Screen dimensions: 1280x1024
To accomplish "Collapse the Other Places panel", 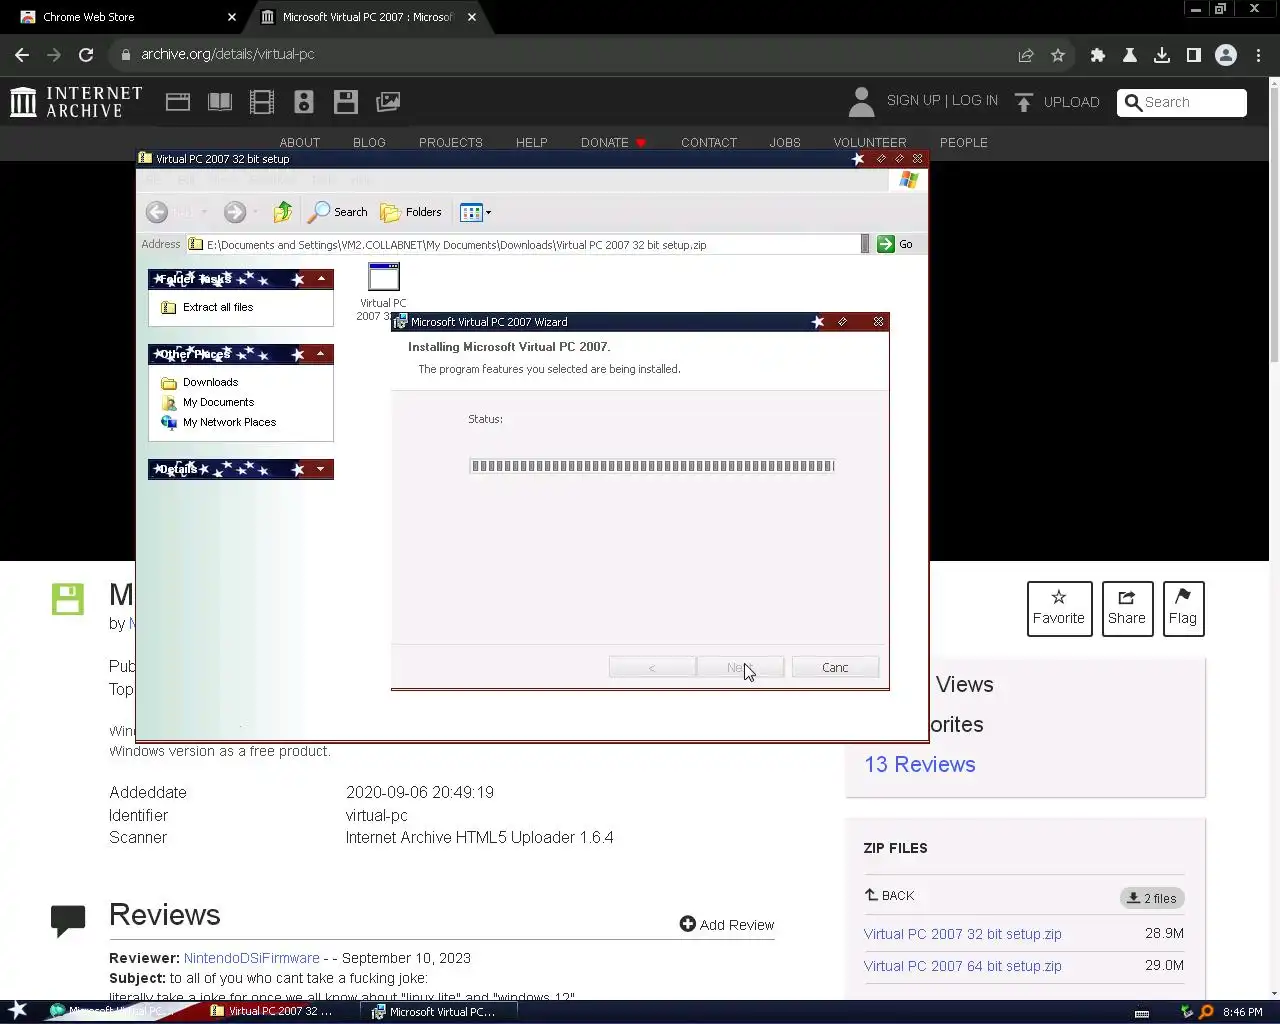I will (321, 354).
